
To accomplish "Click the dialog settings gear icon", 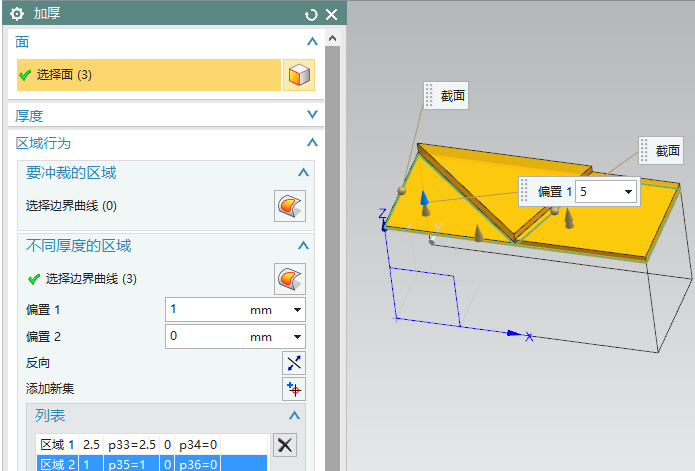I will [16, 14].
